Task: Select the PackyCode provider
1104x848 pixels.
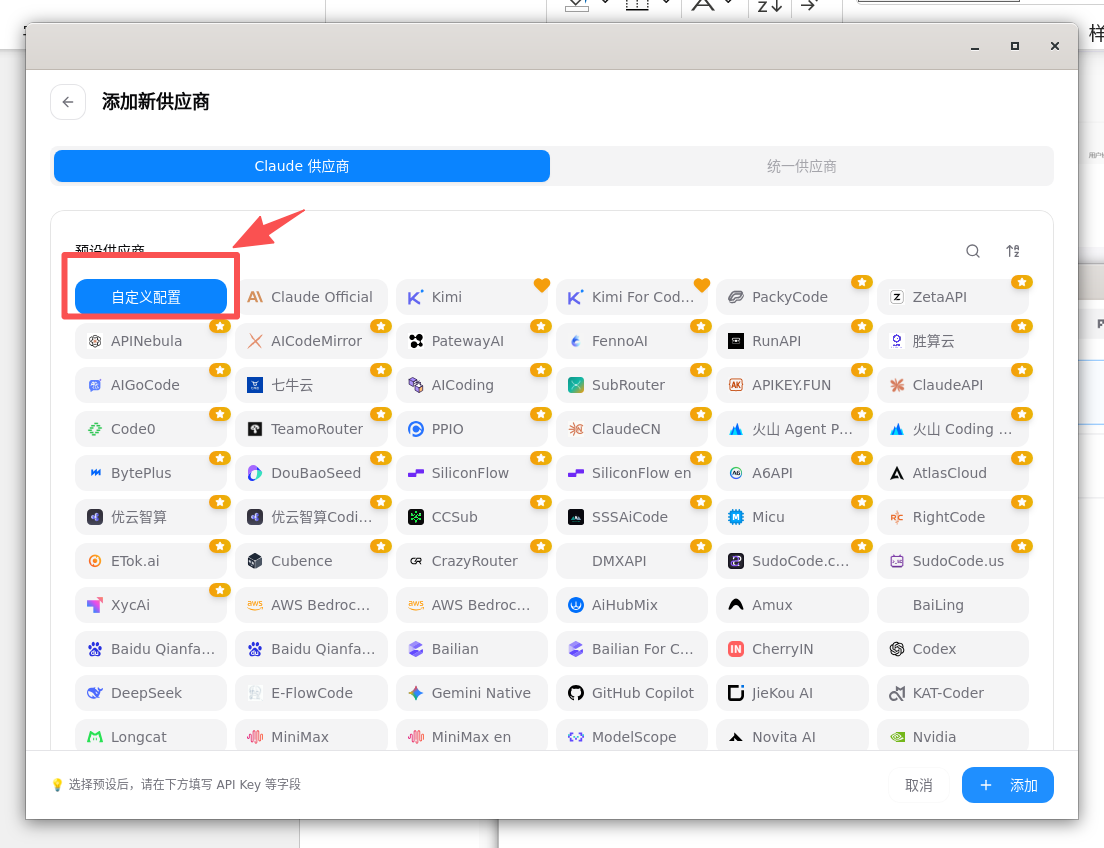Action: click(x=792, y=297)
